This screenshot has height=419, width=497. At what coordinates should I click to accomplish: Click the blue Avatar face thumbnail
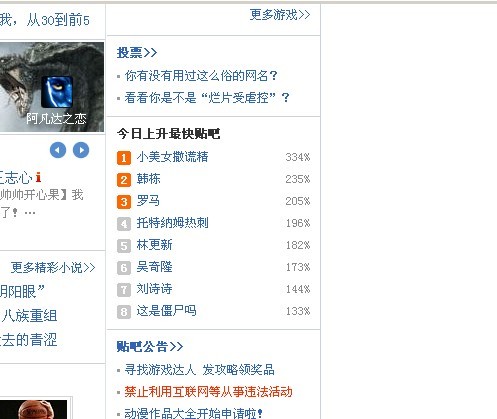click(x=57, y=92)
